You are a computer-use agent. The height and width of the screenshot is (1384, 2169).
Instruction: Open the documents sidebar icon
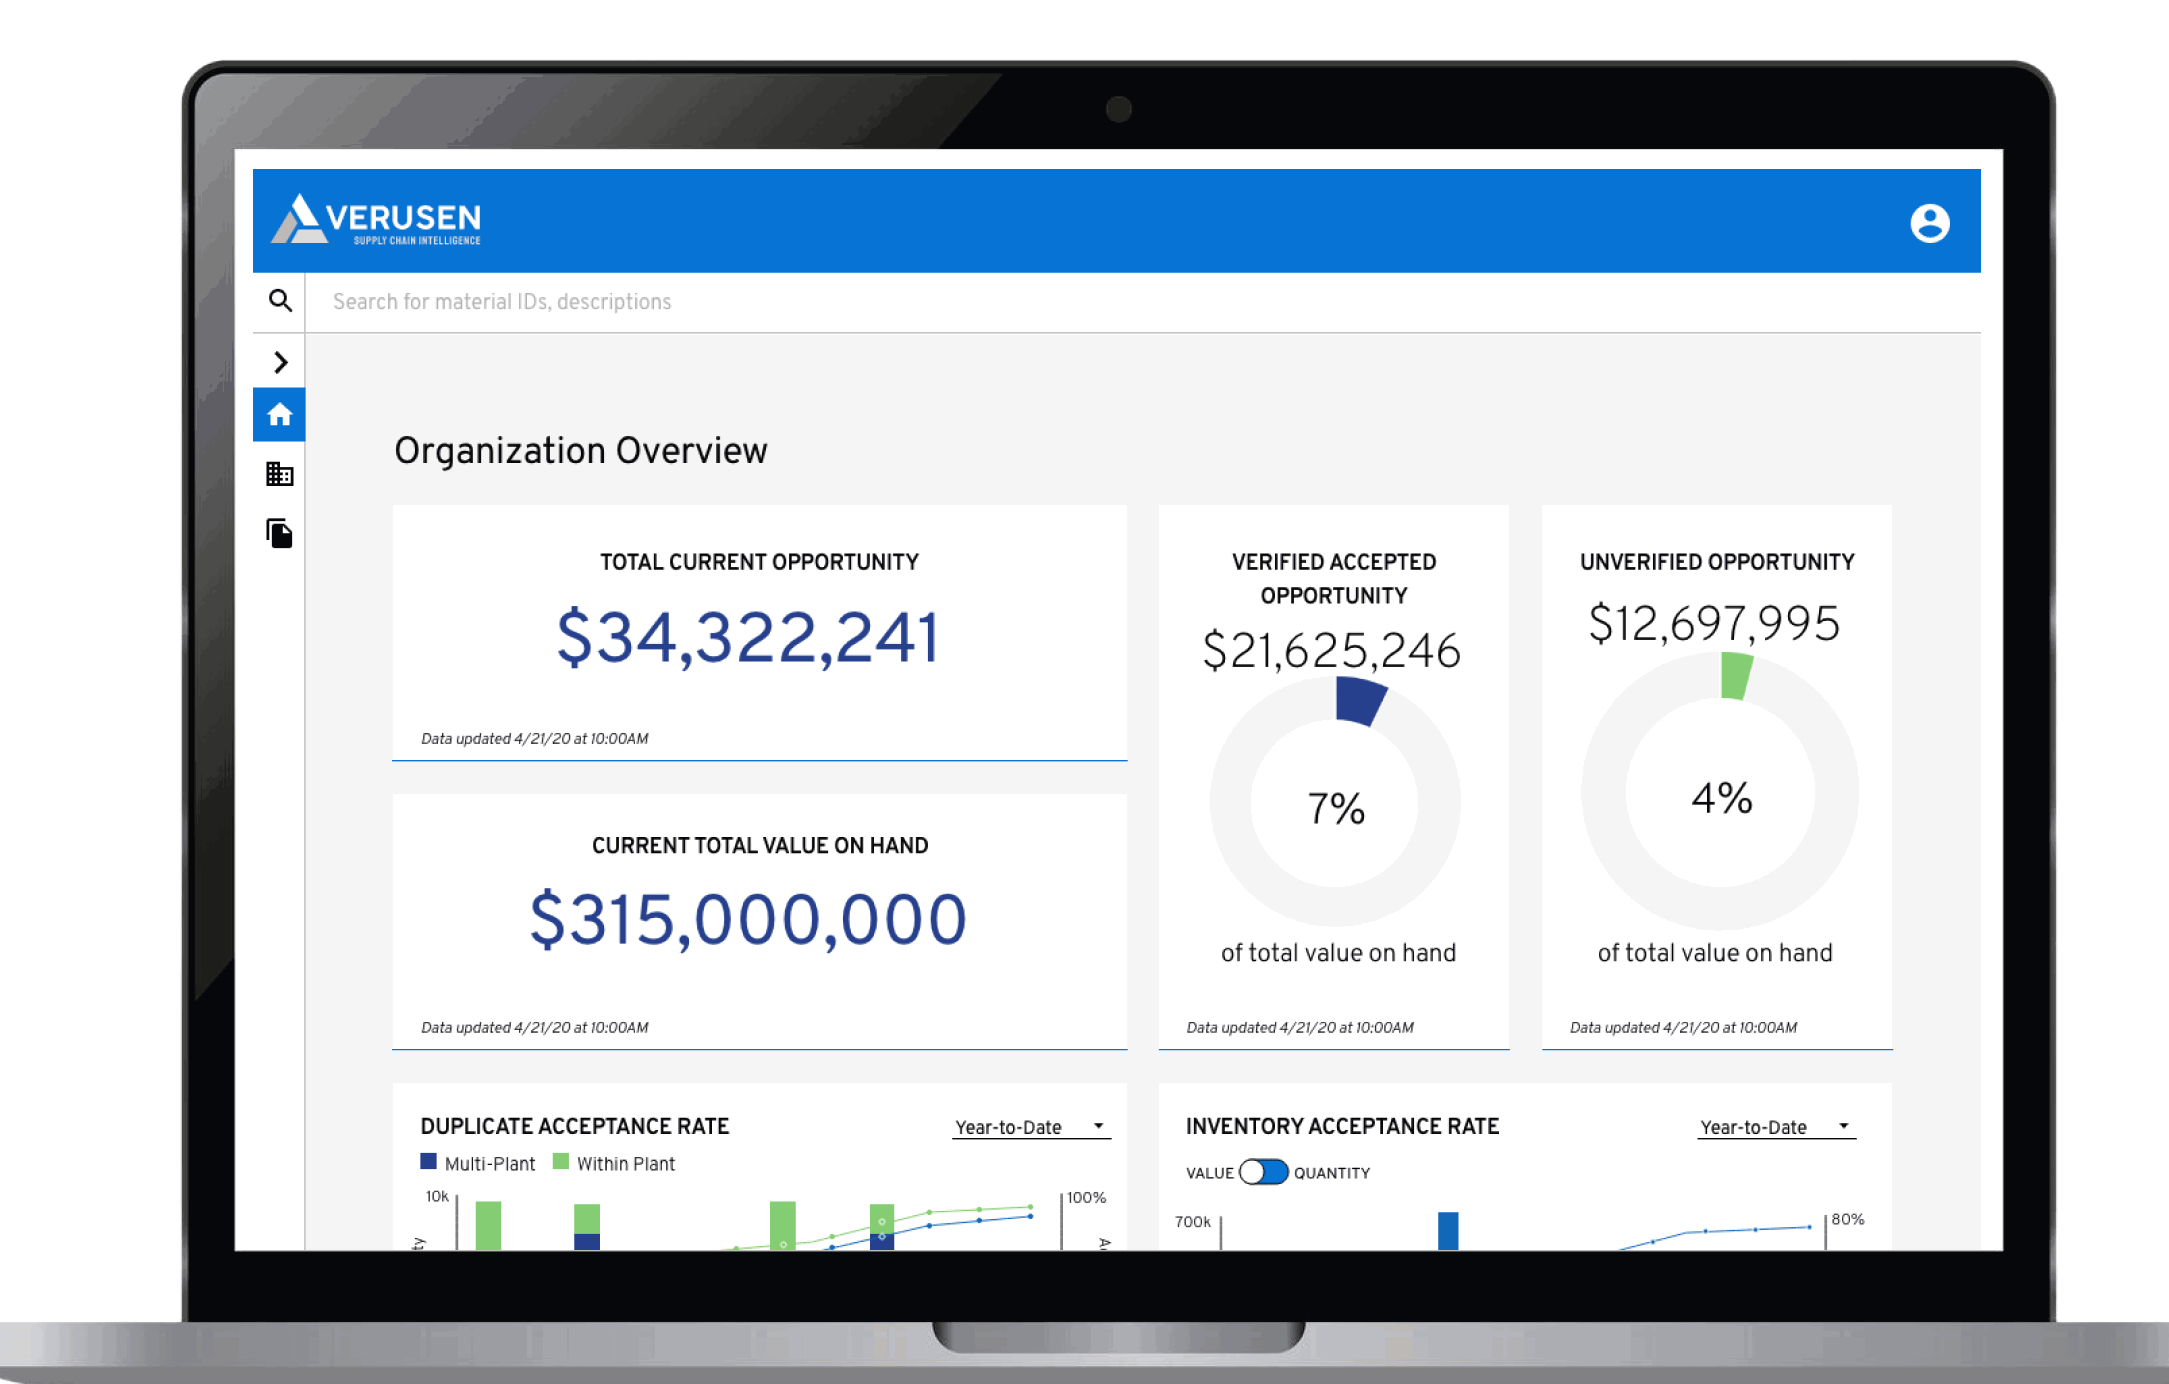click(279, 533)
